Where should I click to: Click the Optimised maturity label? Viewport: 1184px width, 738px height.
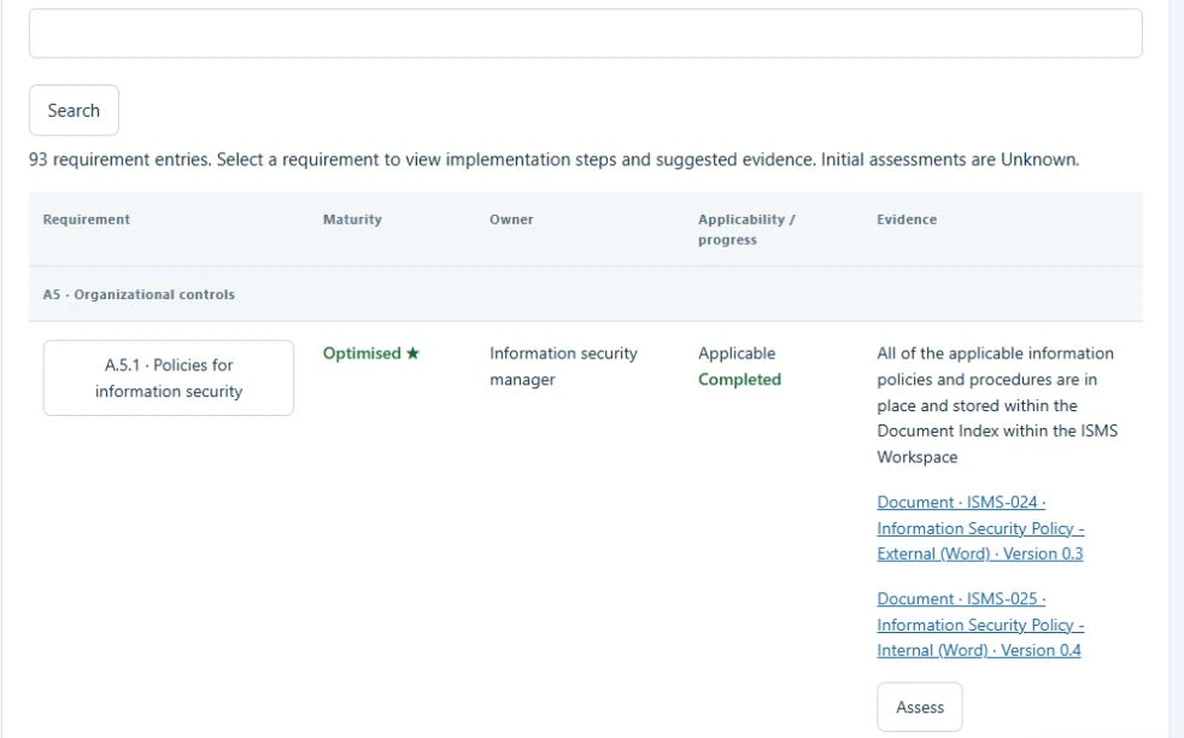point(362,354)
